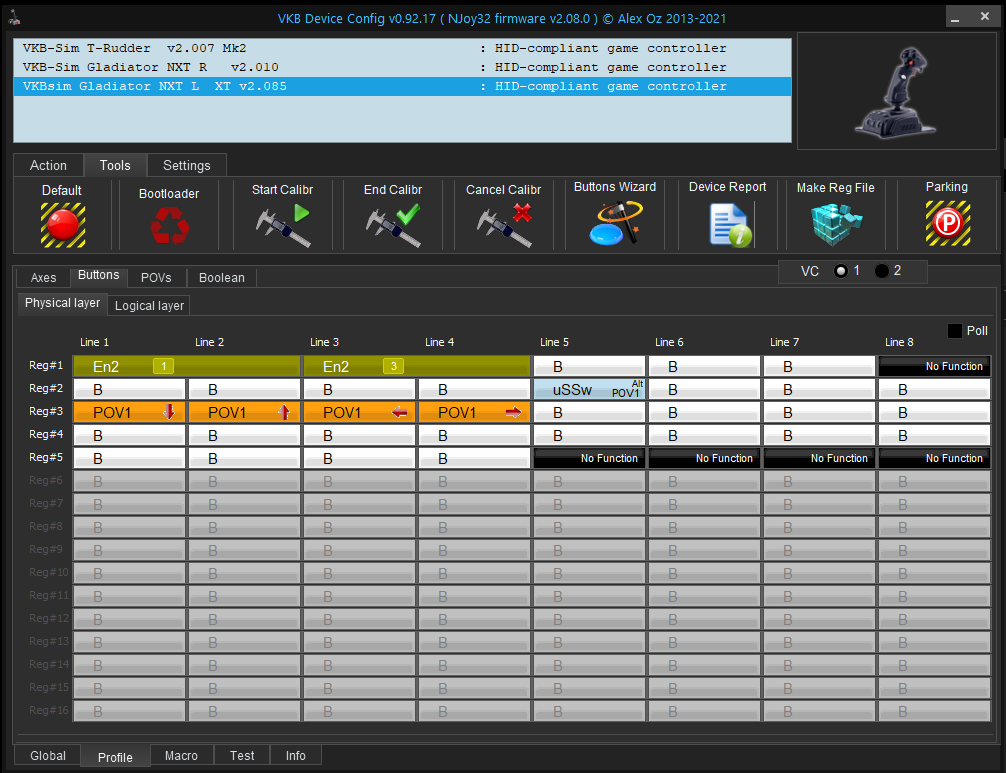
Task: Finish calibration via End Calibr icon
Action: click(x=393, y=225)
